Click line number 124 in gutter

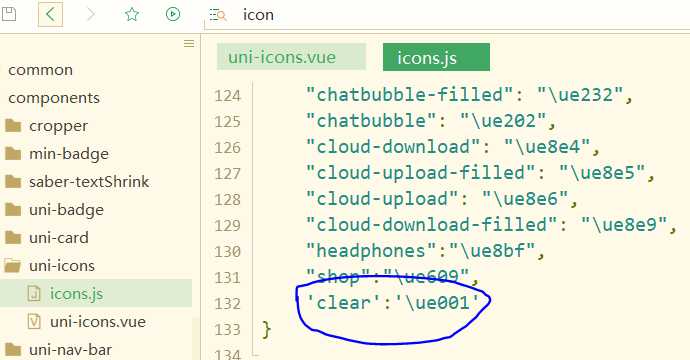[228, 96]
